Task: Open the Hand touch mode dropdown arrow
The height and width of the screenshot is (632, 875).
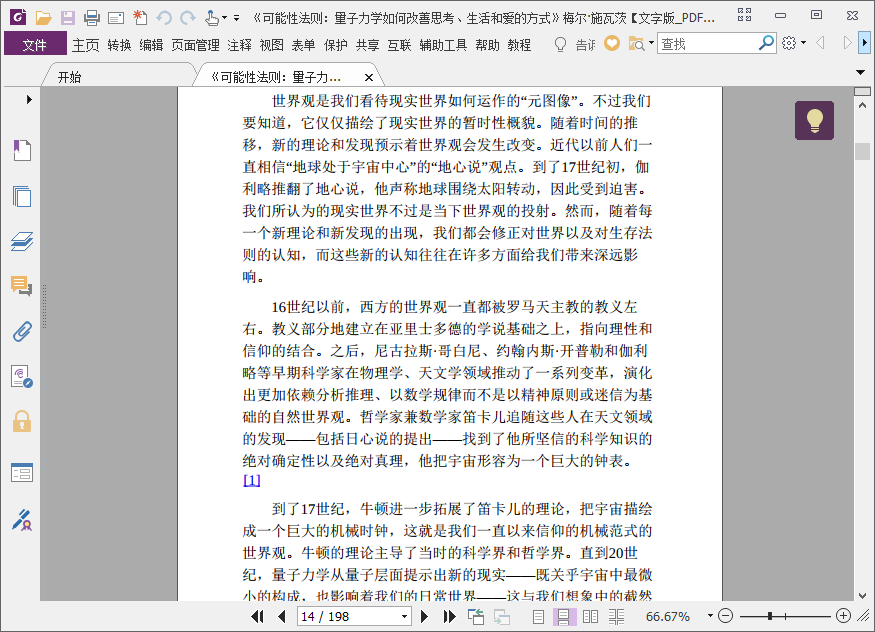Action: [x=224, y=18]
